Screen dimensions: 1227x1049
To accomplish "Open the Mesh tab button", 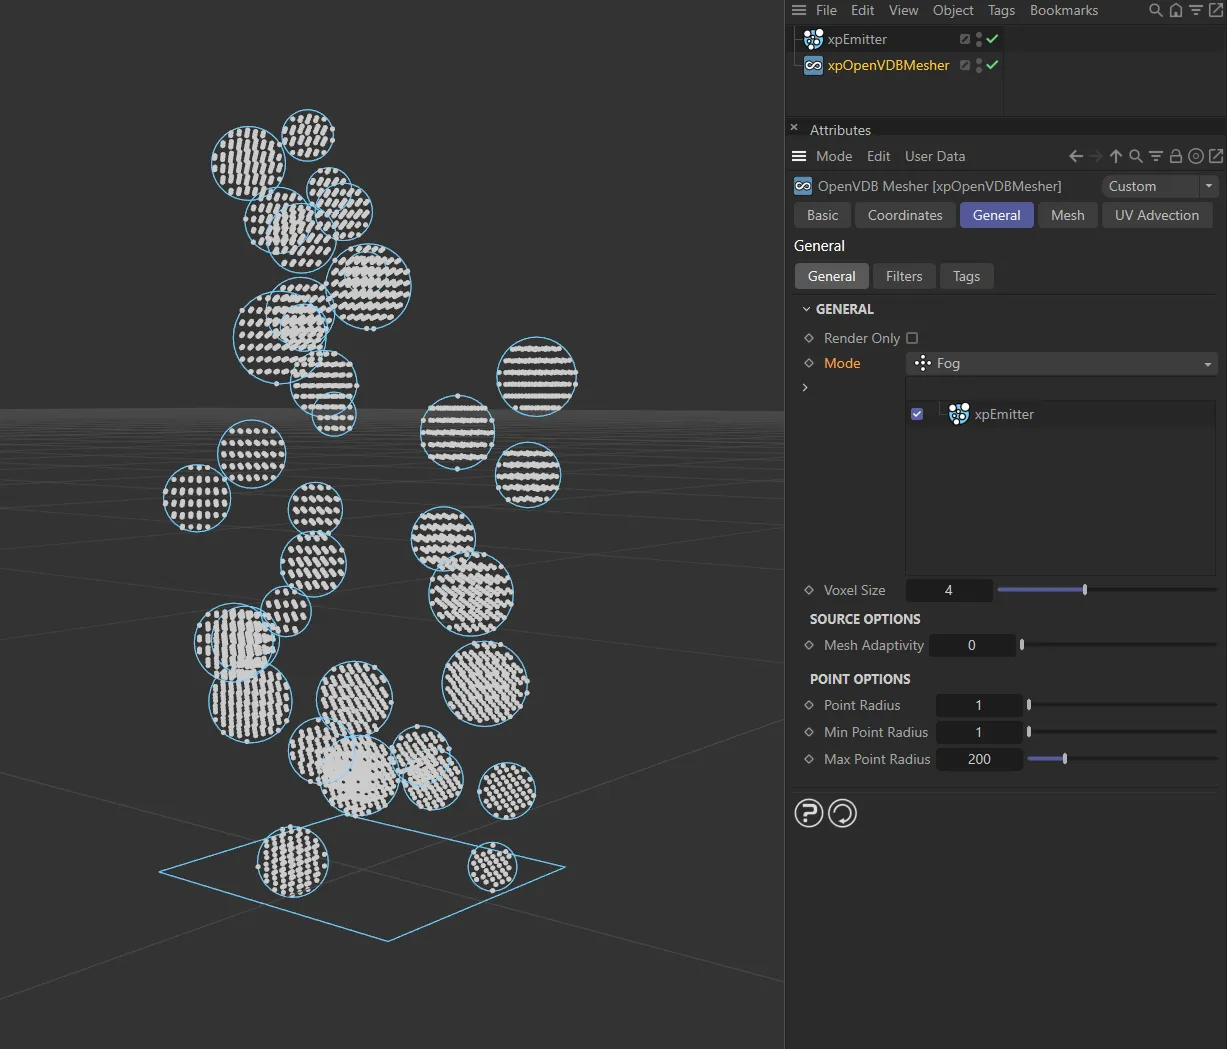I will point(1067,216).
